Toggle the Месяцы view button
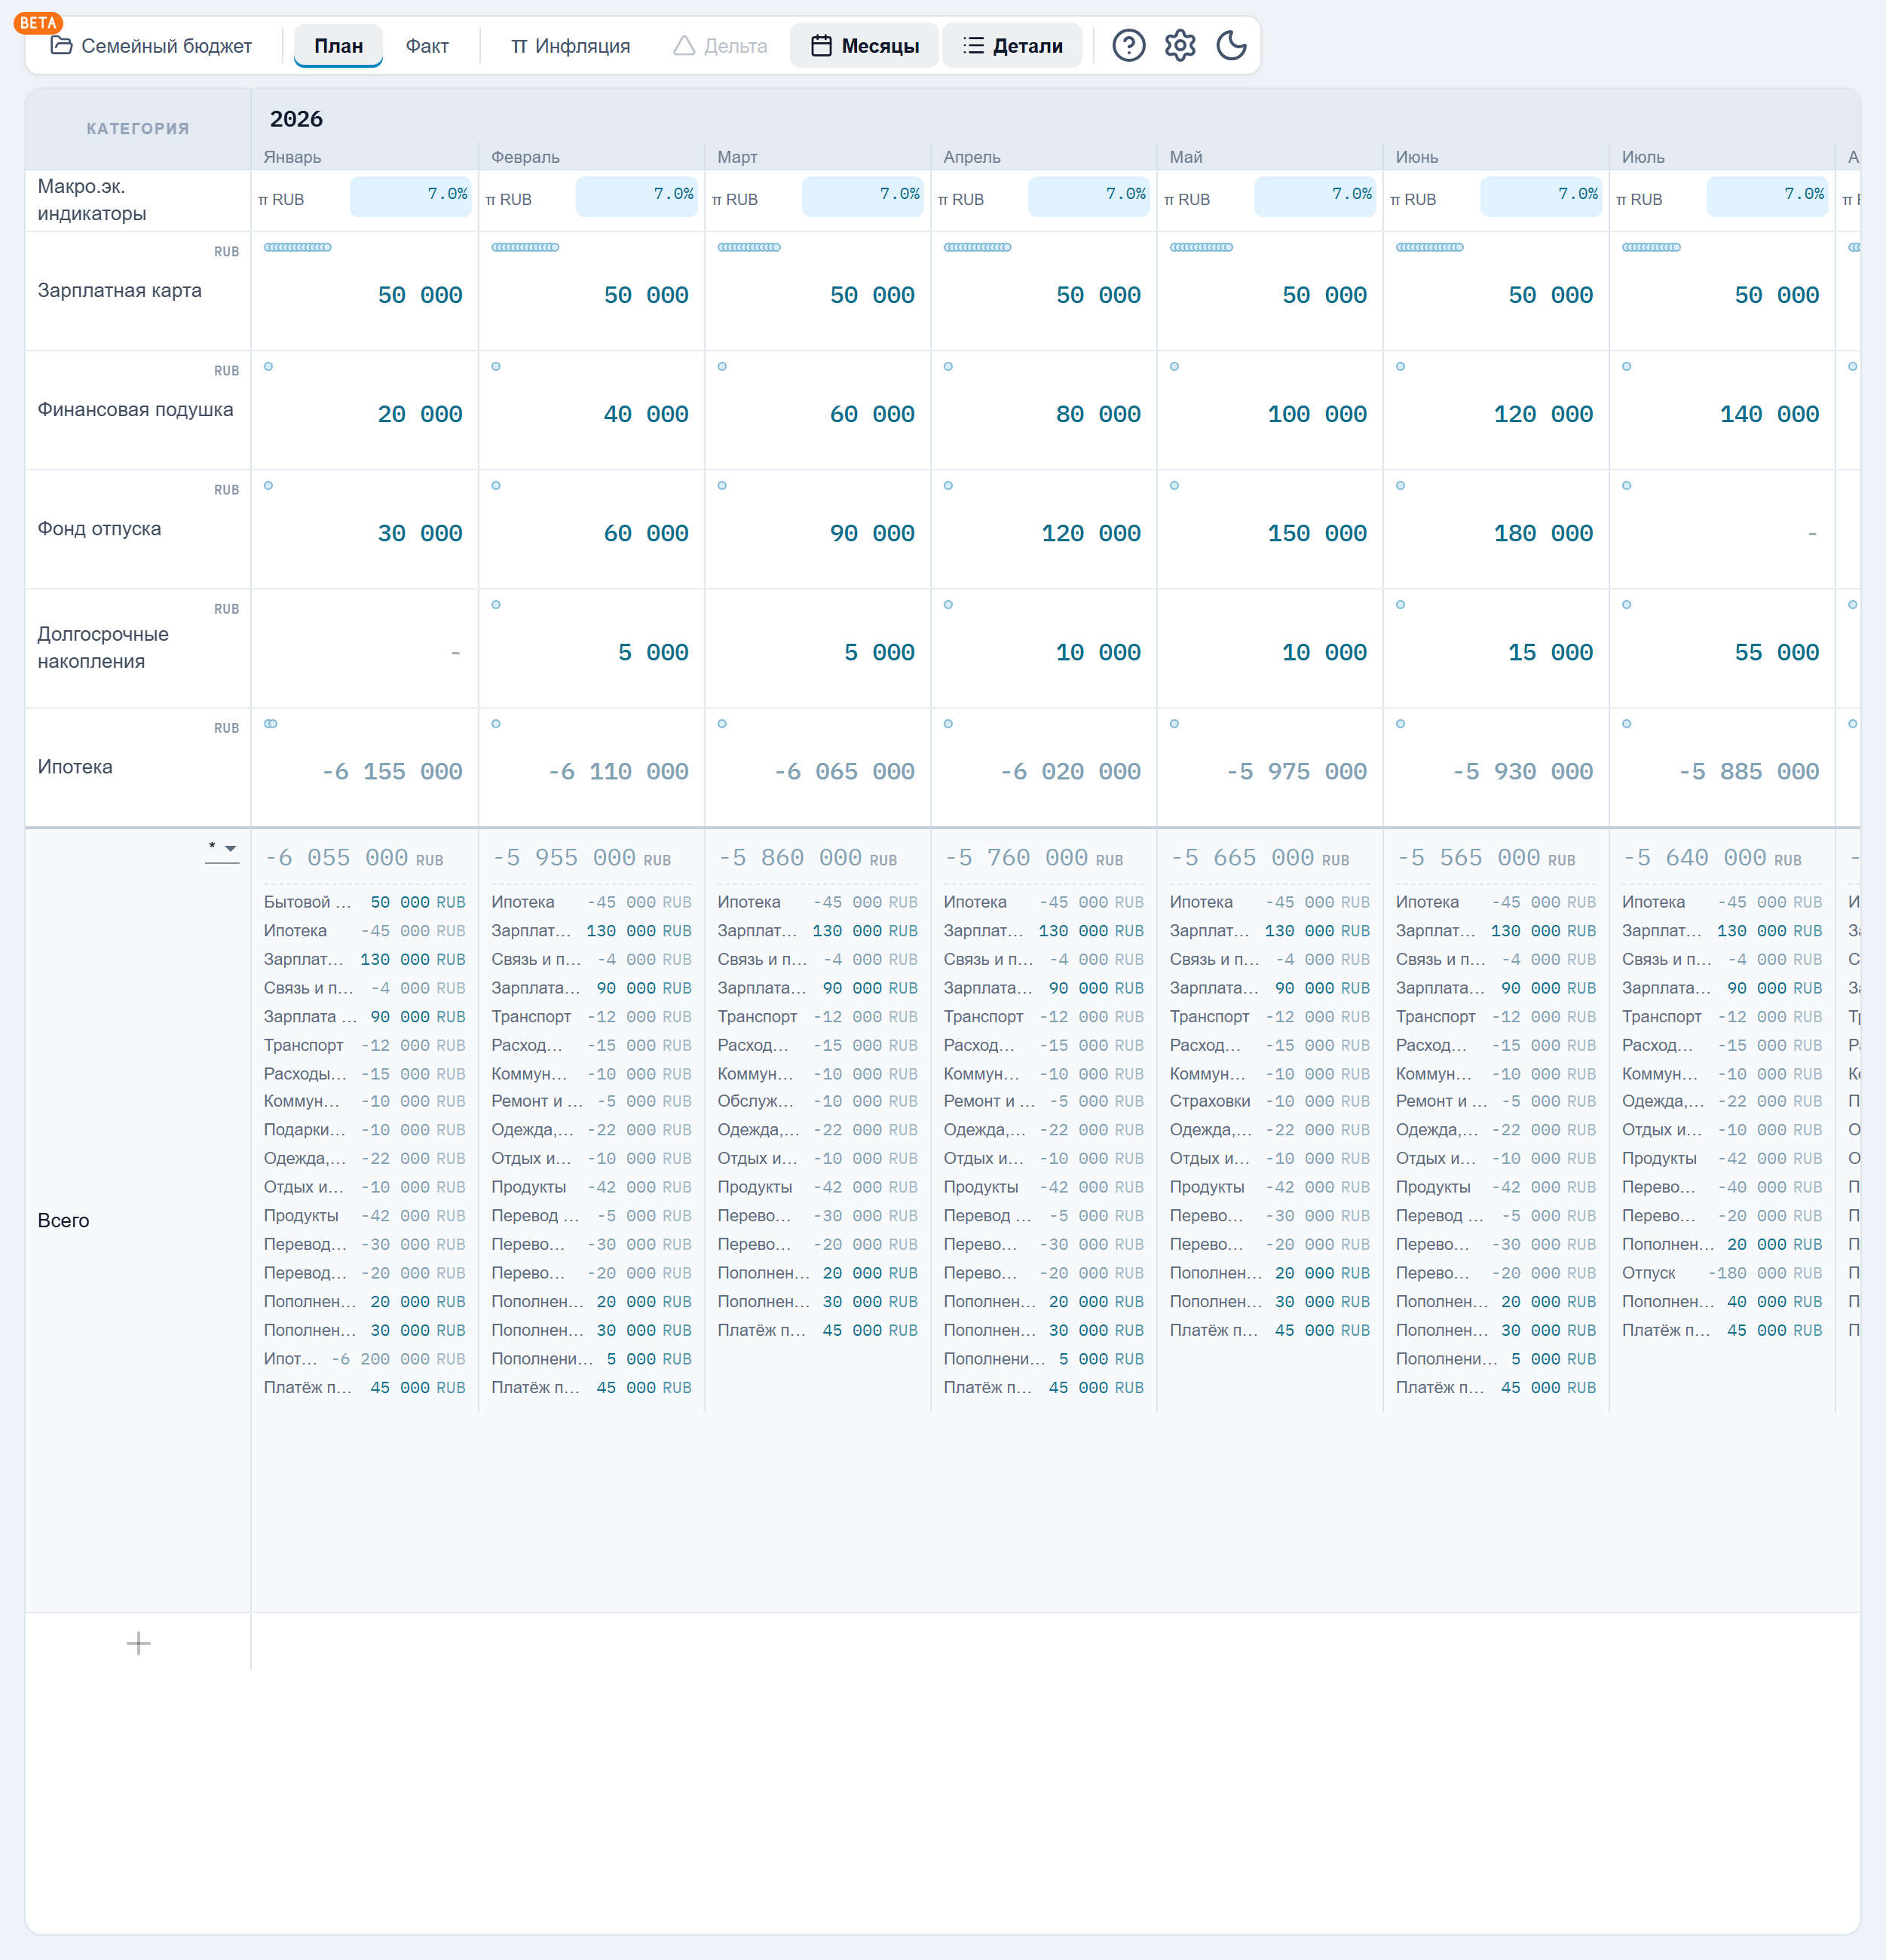This screenshot has width=1886, height=1960. tap(864, 46)
